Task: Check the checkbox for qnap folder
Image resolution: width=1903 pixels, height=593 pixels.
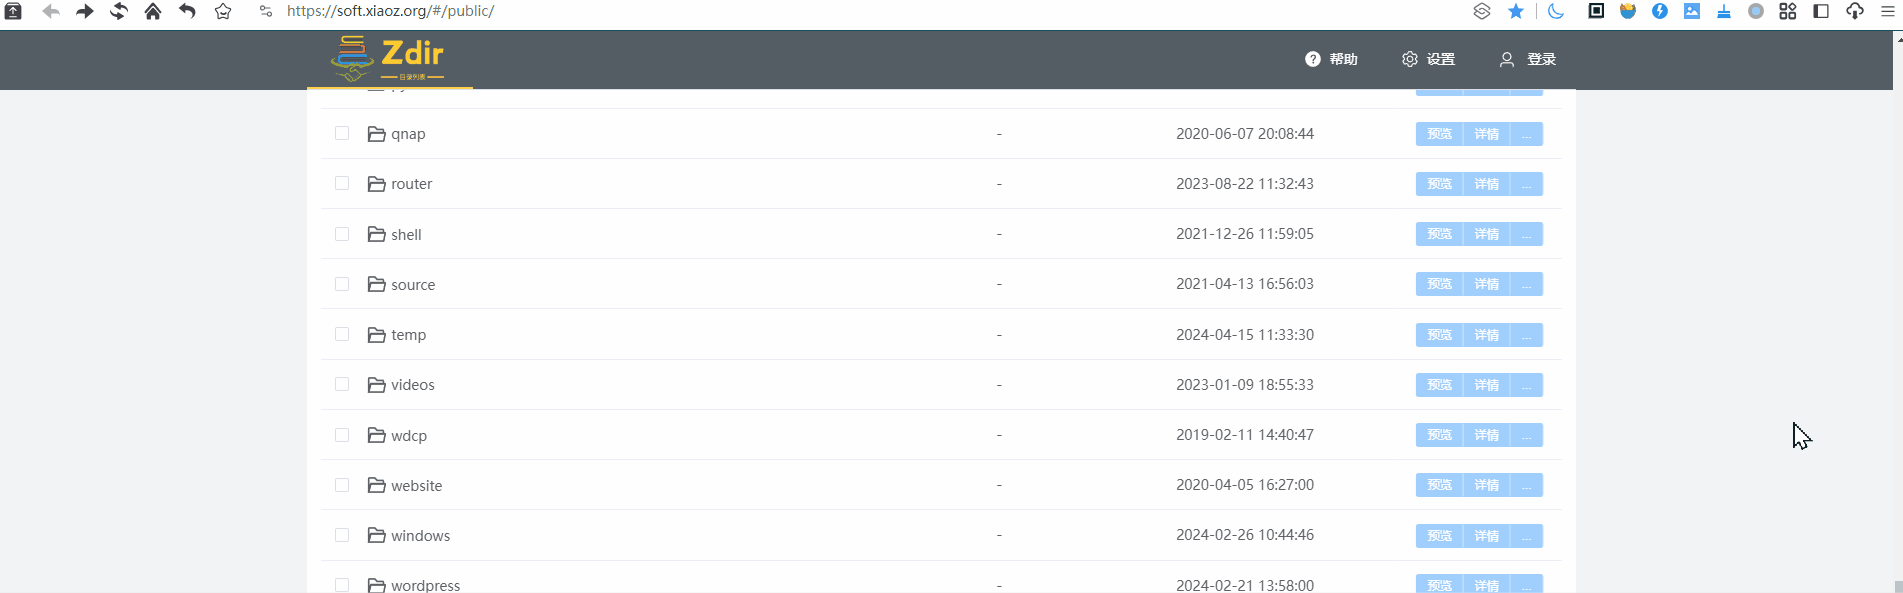Action: click(x=342, y=133)
